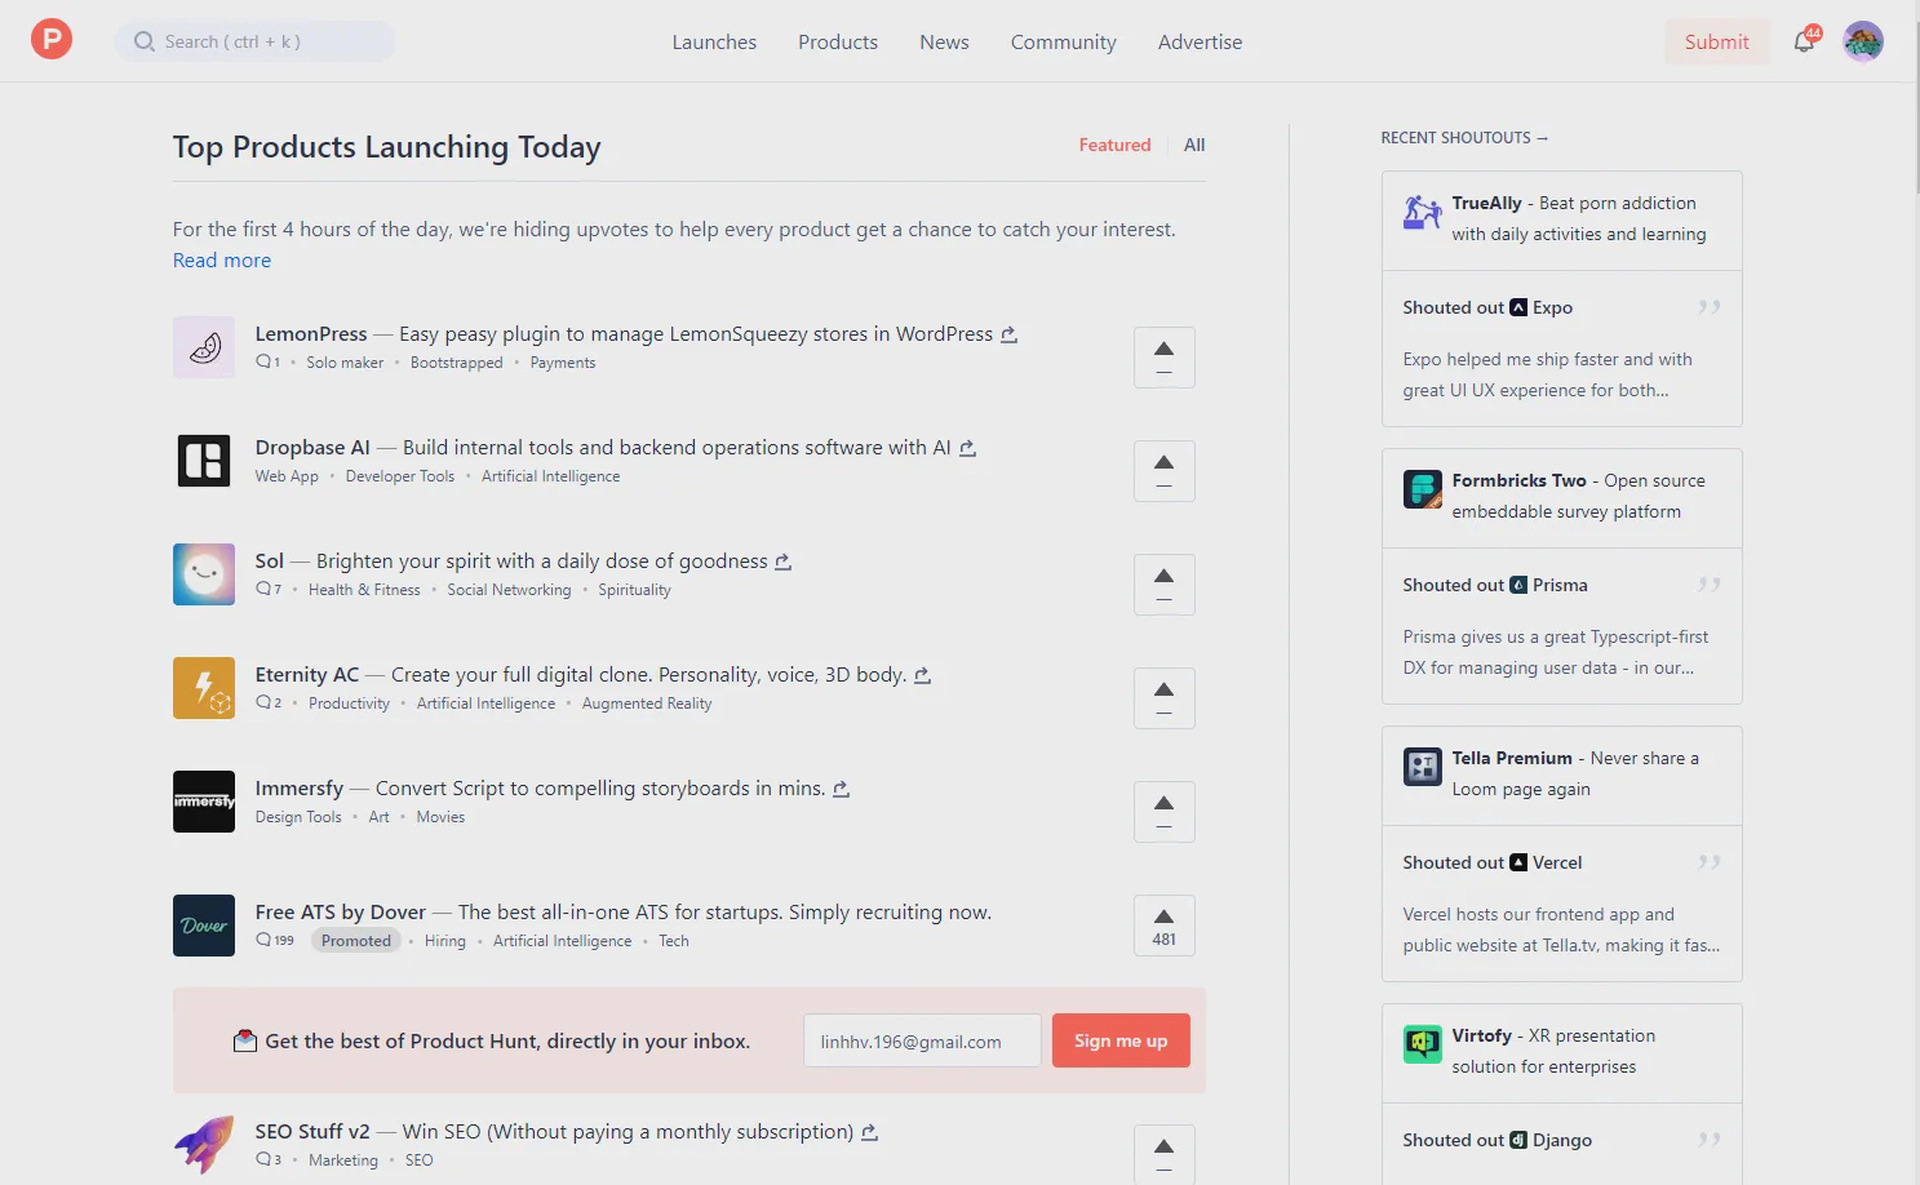
Task: Open Eternity AC product icon
Action: click(x=204, y=688)
